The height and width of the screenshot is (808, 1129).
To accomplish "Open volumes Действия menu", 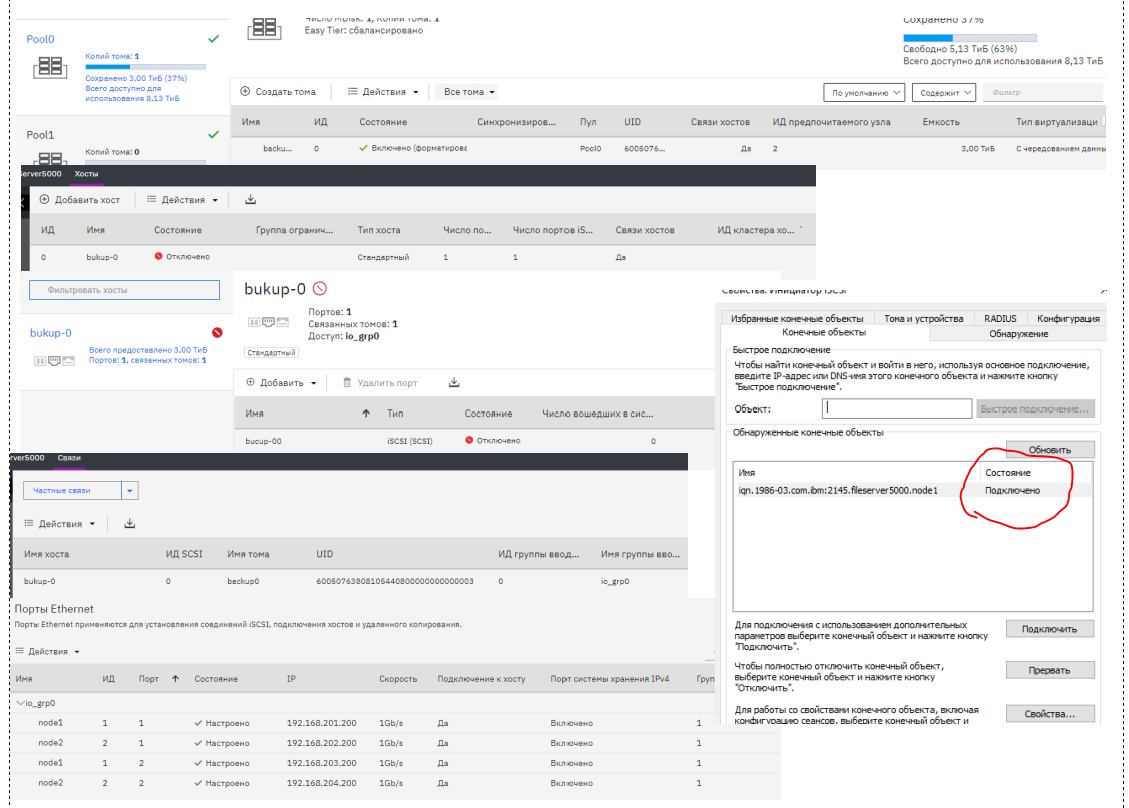I will click(x=382, y=91).
